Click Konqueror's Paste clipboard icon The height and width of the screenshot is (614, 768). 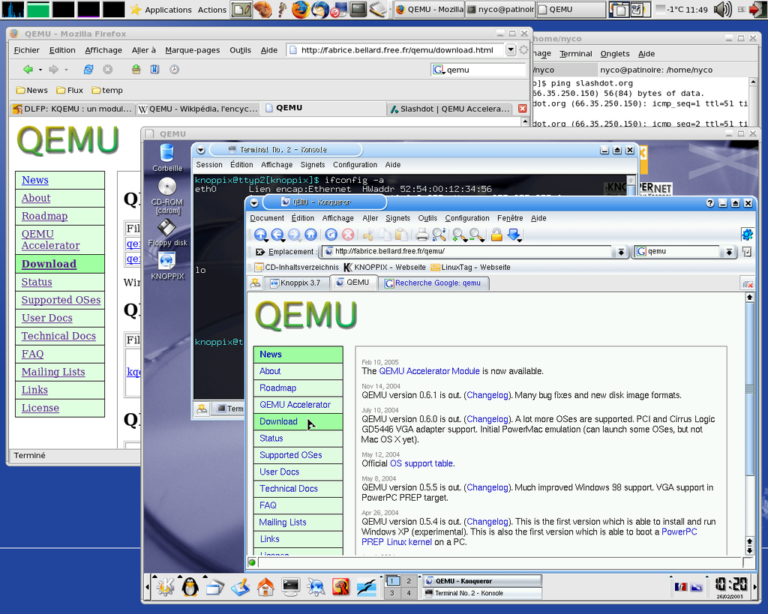(401, 235)
